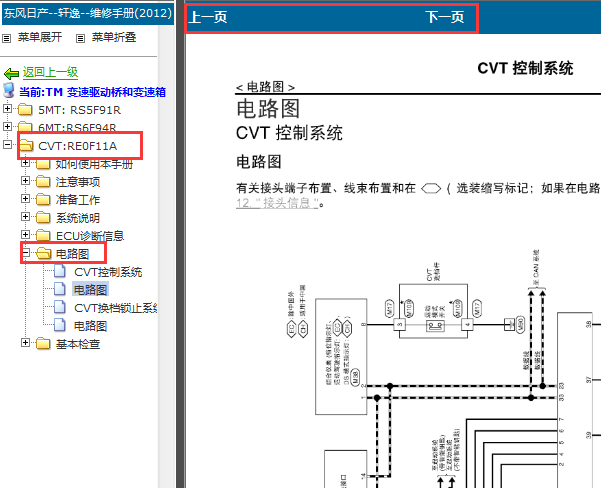
Task: Click the 东风日产--轩逸--维修手册(2012) title
Action: click(88, 14)
